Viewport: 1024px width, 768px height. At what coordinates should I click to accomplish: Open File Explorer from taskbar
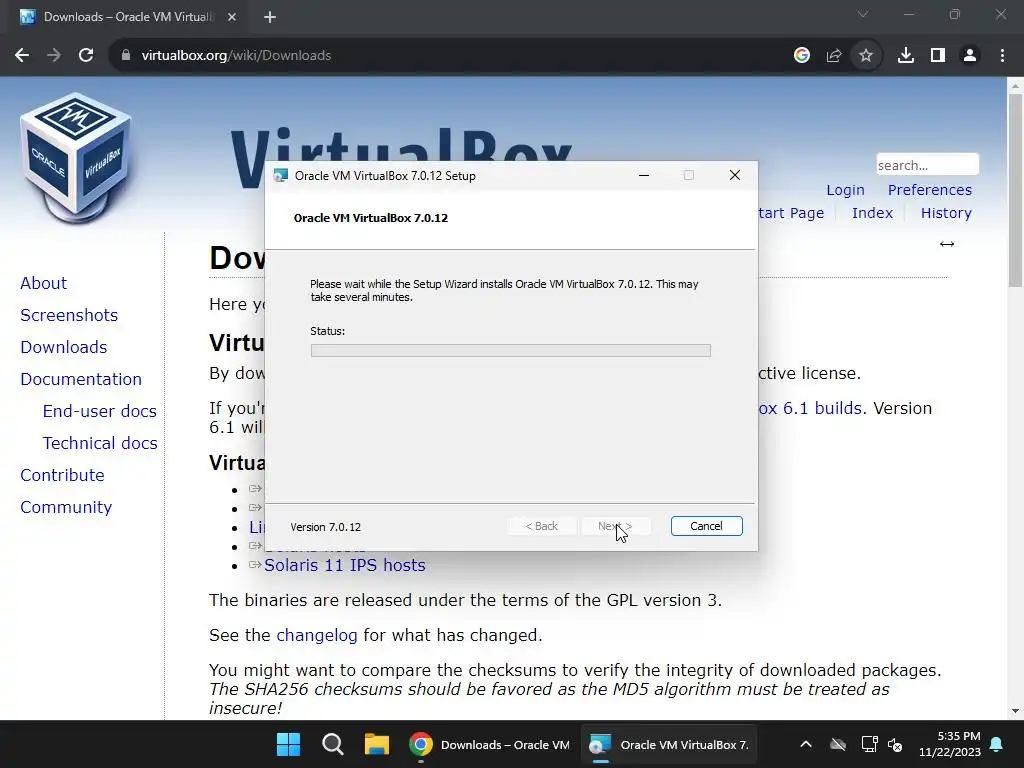pos(377,744)
